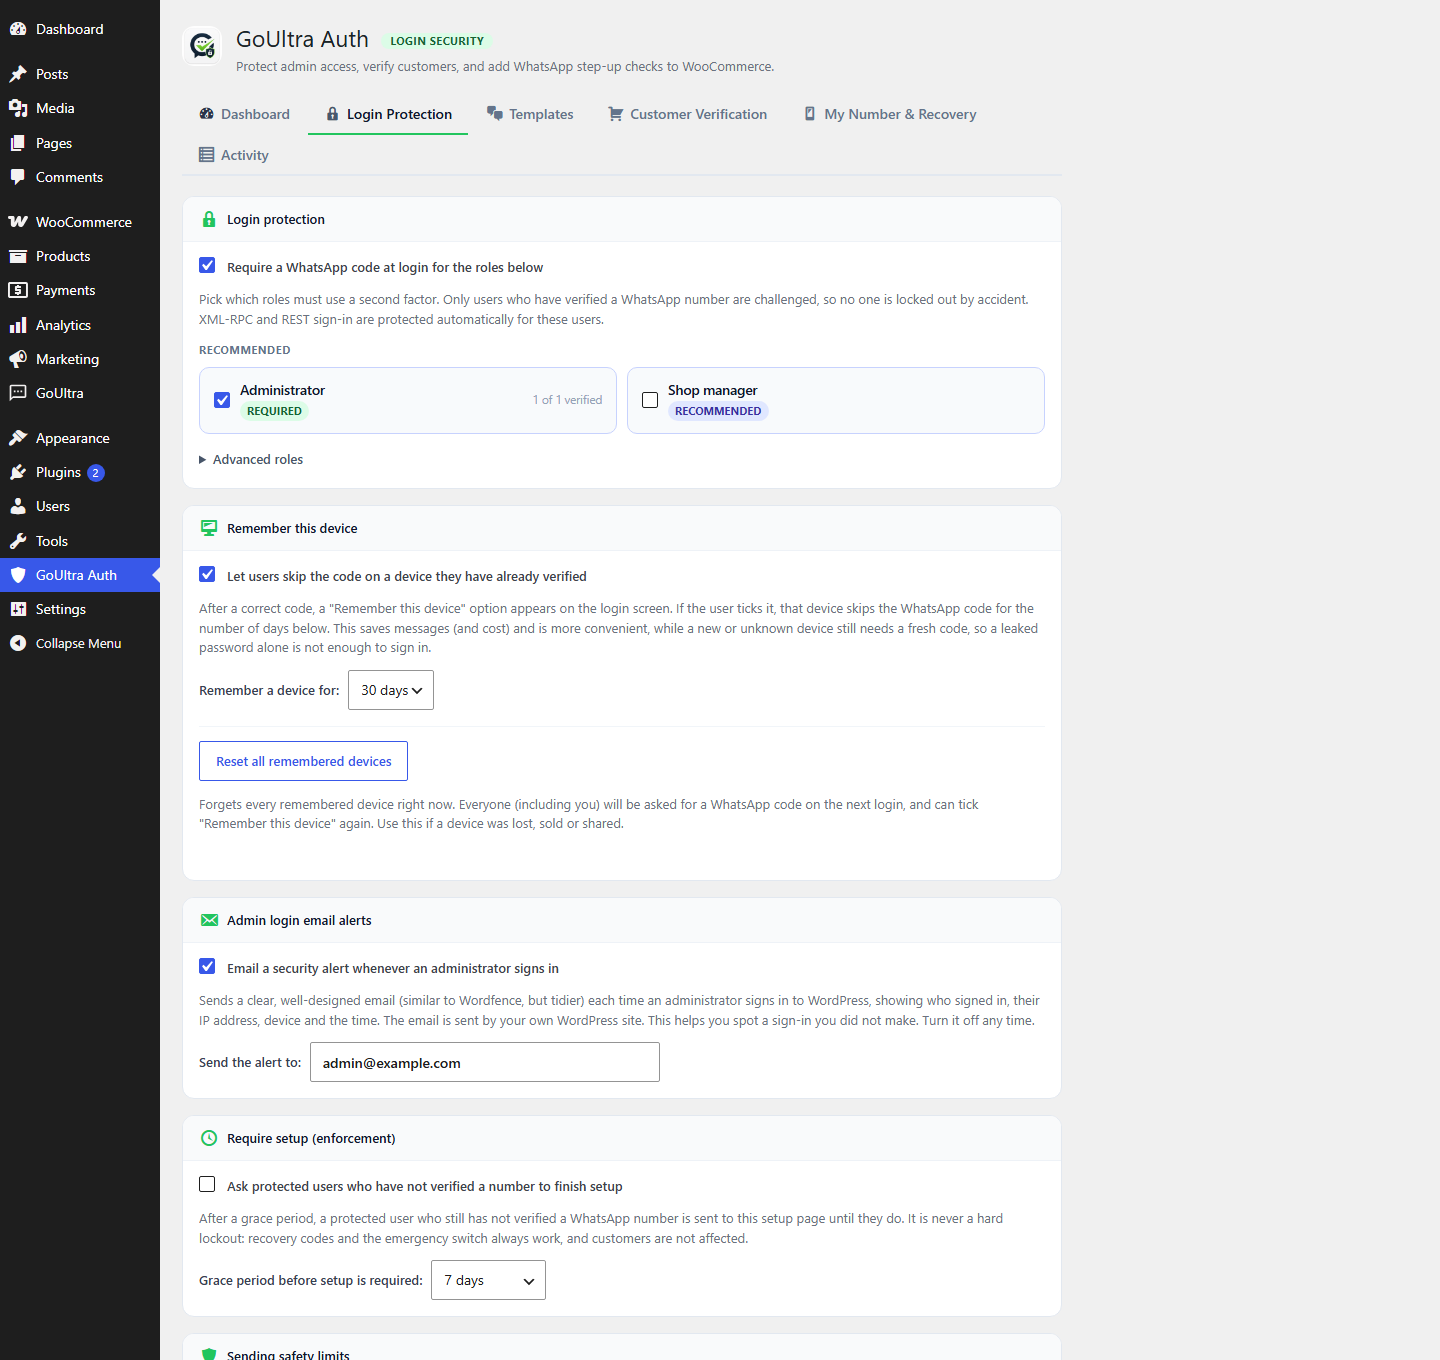Click the Pages icon in the sidebar

[18, 143]
